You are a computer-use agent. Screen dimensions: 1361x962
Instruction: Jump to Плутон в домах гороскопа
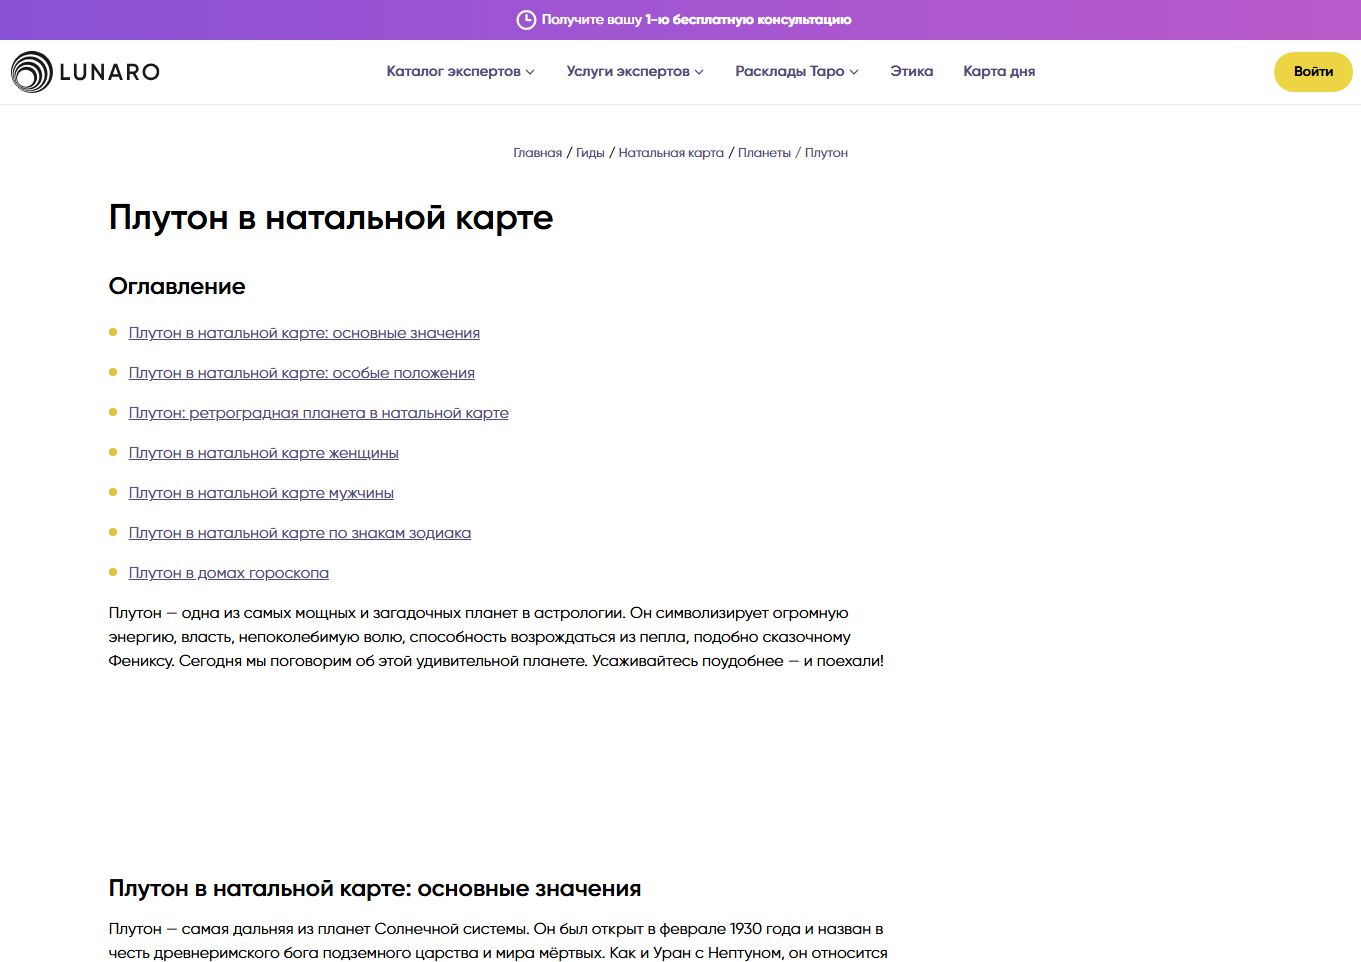tap(228, 573)
